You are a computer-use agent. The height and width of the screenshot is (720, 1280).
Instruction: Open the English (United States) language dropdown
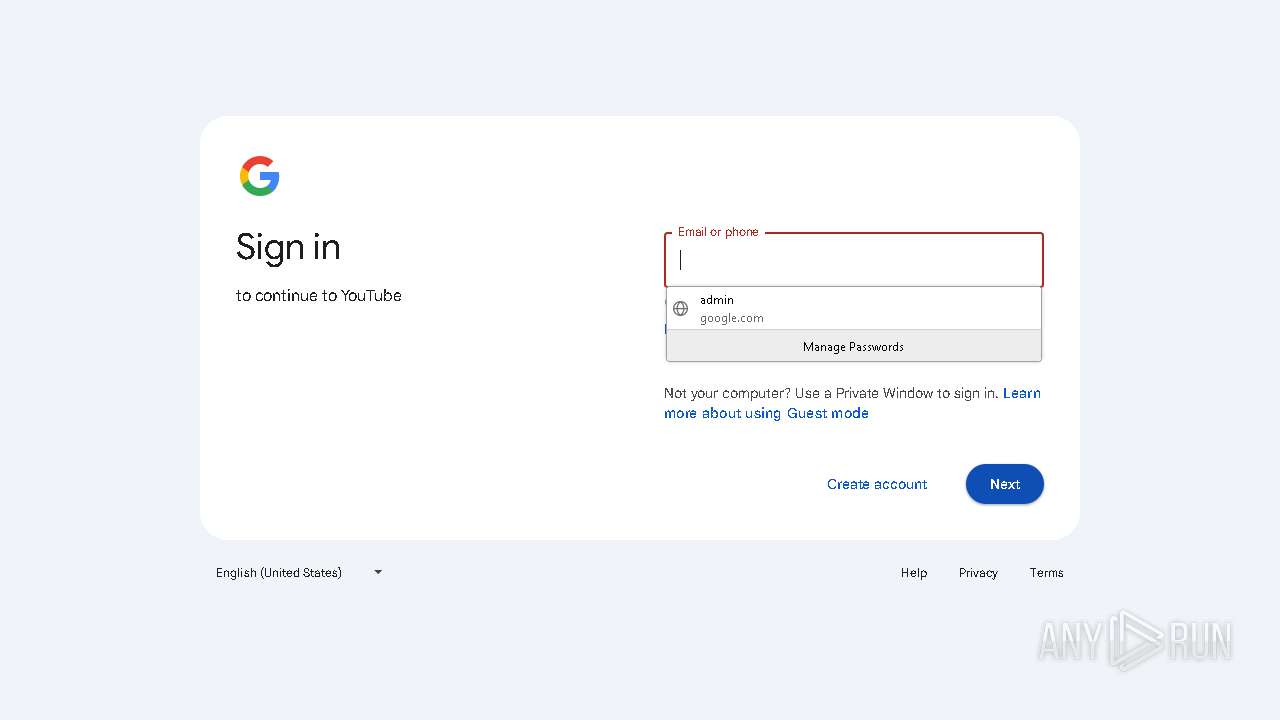pyautogui.click(x=299, y=572)
